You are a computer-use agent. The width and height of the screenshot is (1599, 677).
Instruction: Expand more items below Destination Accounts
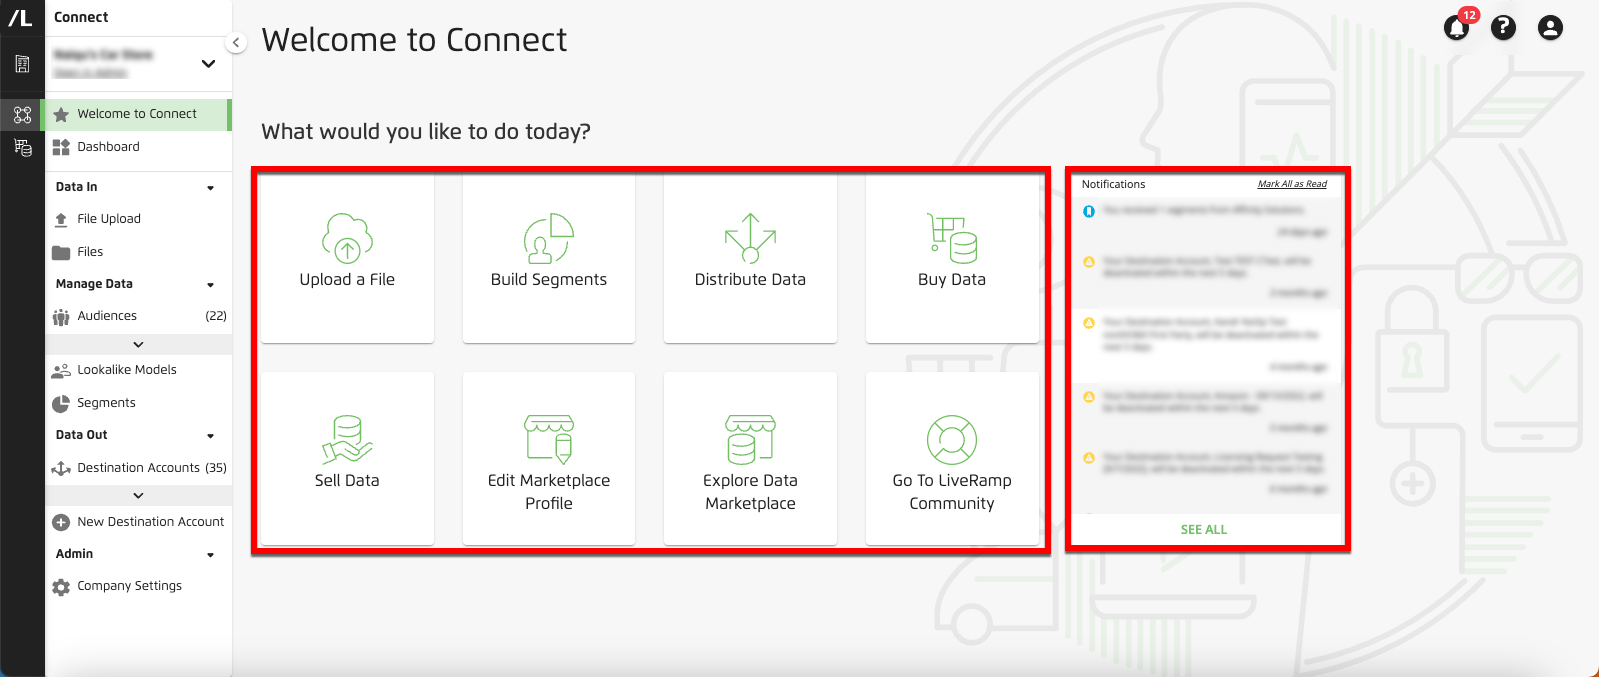138,495
